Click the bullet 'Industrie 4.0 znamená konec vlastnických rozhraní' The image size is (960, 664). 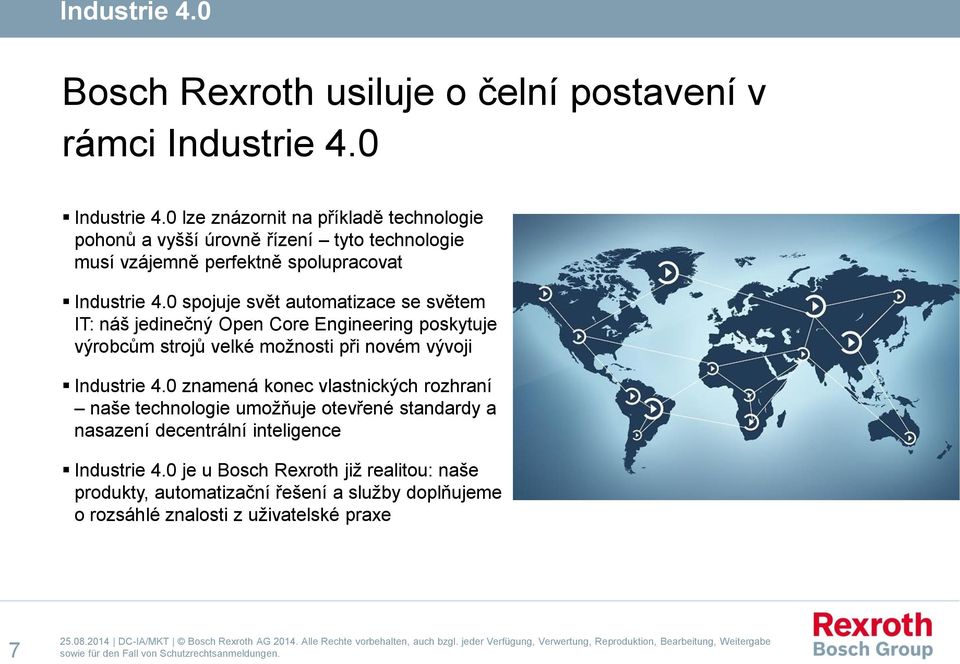pyautogui.click(x=283, y=386)
